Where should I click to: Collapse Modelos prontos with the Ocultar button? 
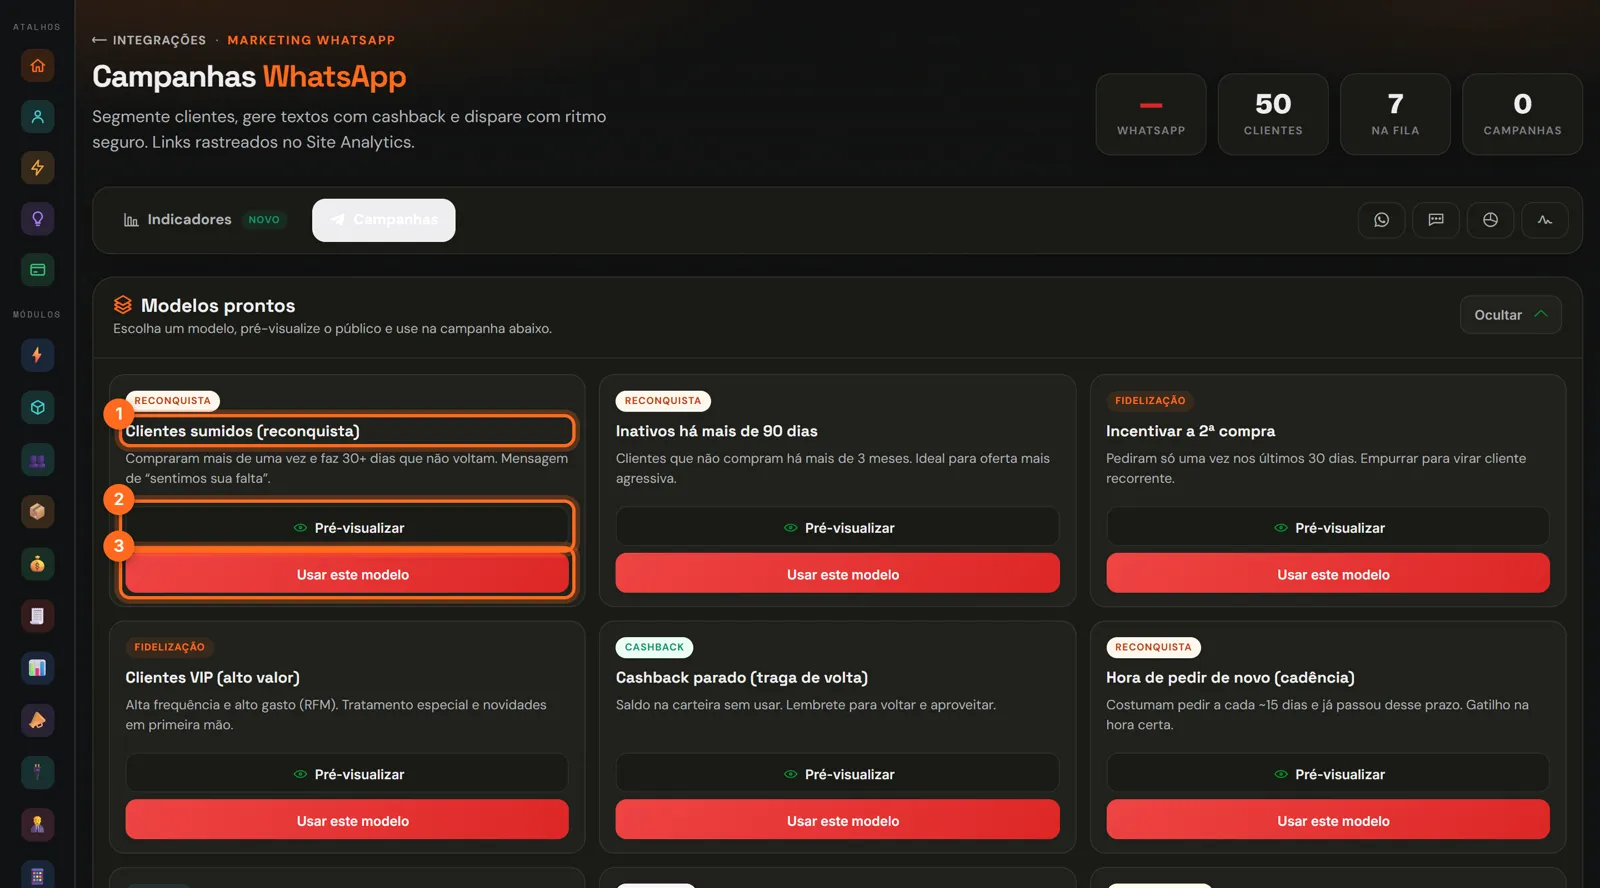(x=1510, y=315)
